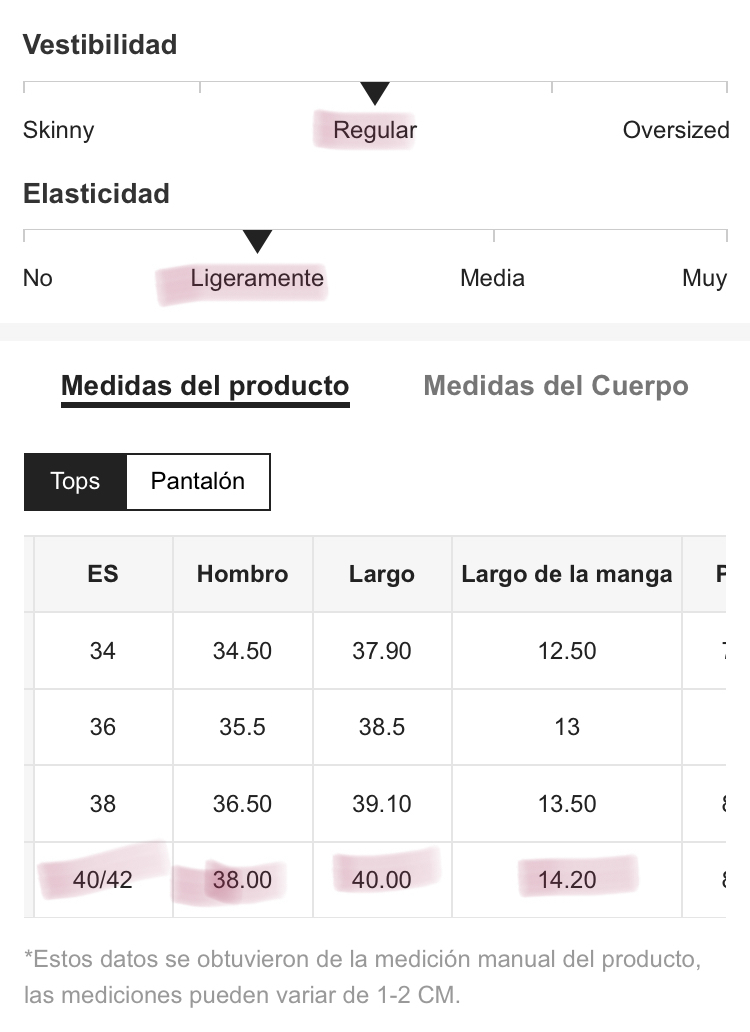Image resolution: width=750 pixels, height=1032 pixels.
Task: Select the size 34 row
Action: (x=375, y=651)
